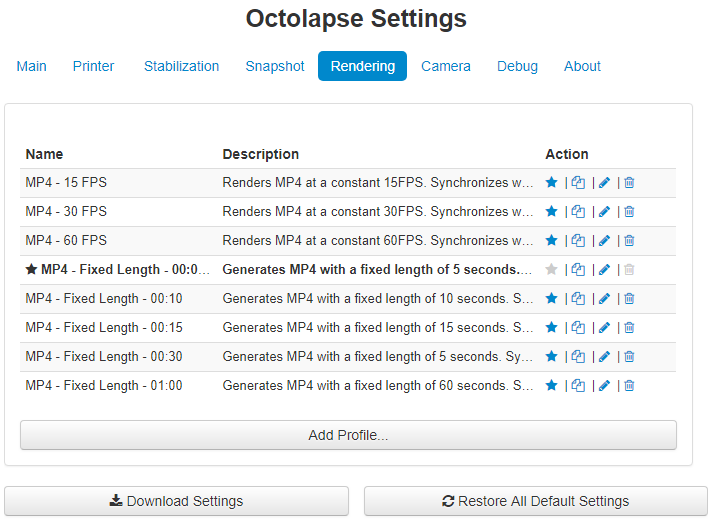716x526 pixels.
Task: Open the Snapshot tab
Action: [x=274, y=66]
